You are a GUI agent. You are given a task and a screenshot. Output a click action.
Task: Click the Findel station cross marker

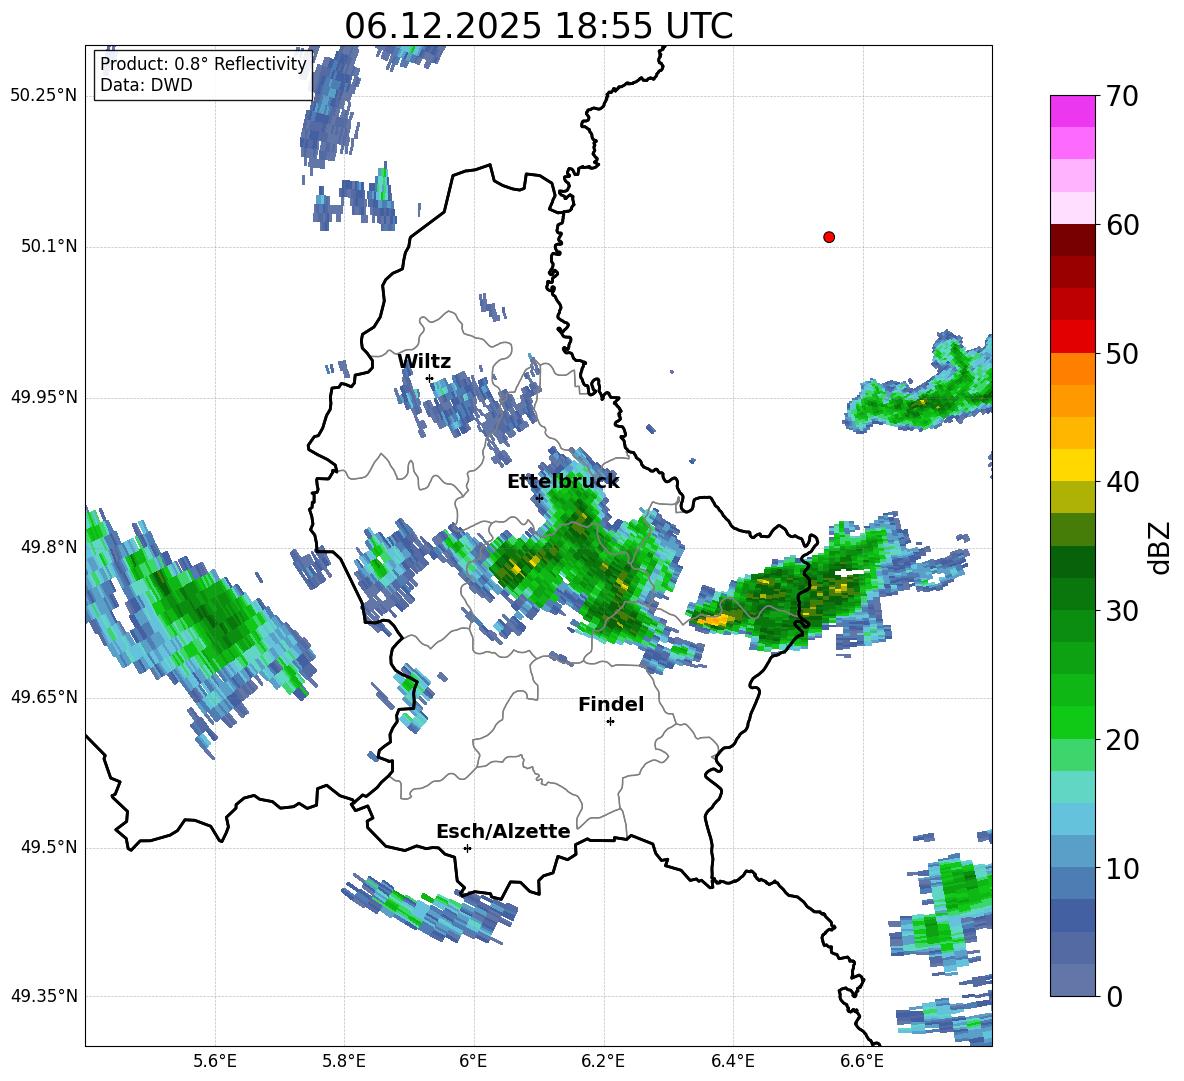tap(610, 722)
